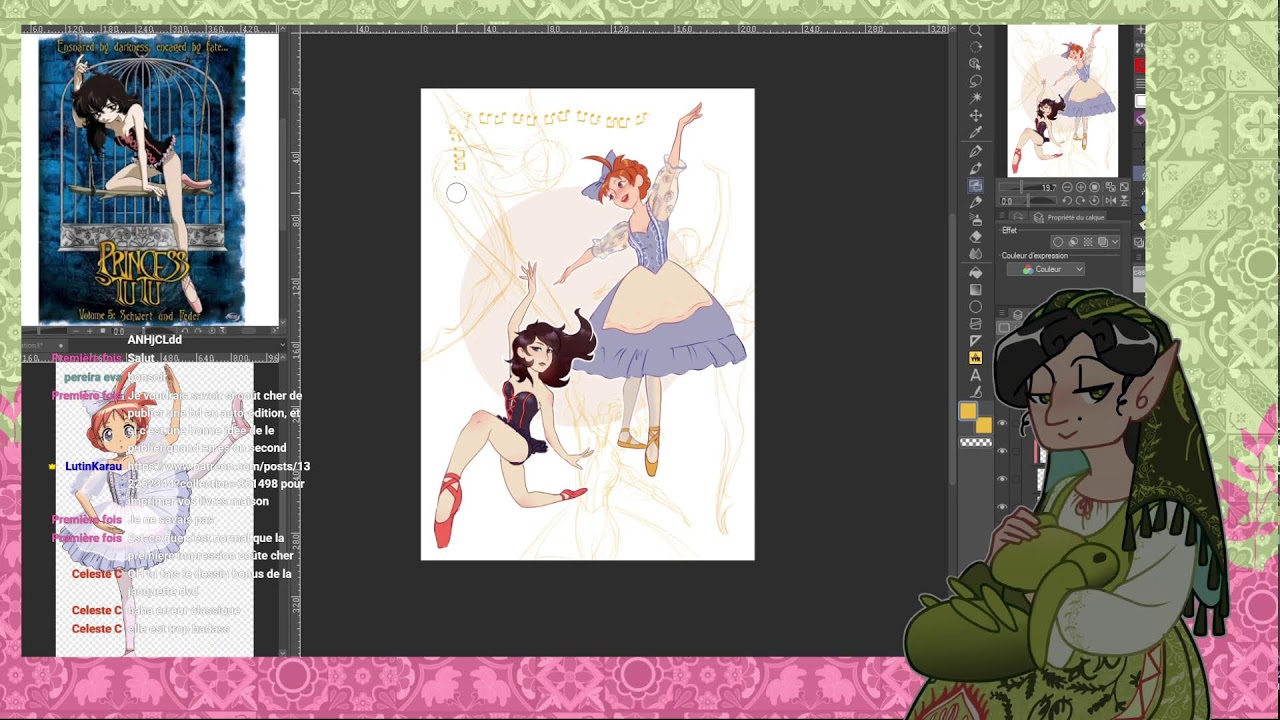This screenshot has height=720, width=1280.
Task: Click the Princess Tutu reference image
Action: pyautogui.click(x=141, y=181)
